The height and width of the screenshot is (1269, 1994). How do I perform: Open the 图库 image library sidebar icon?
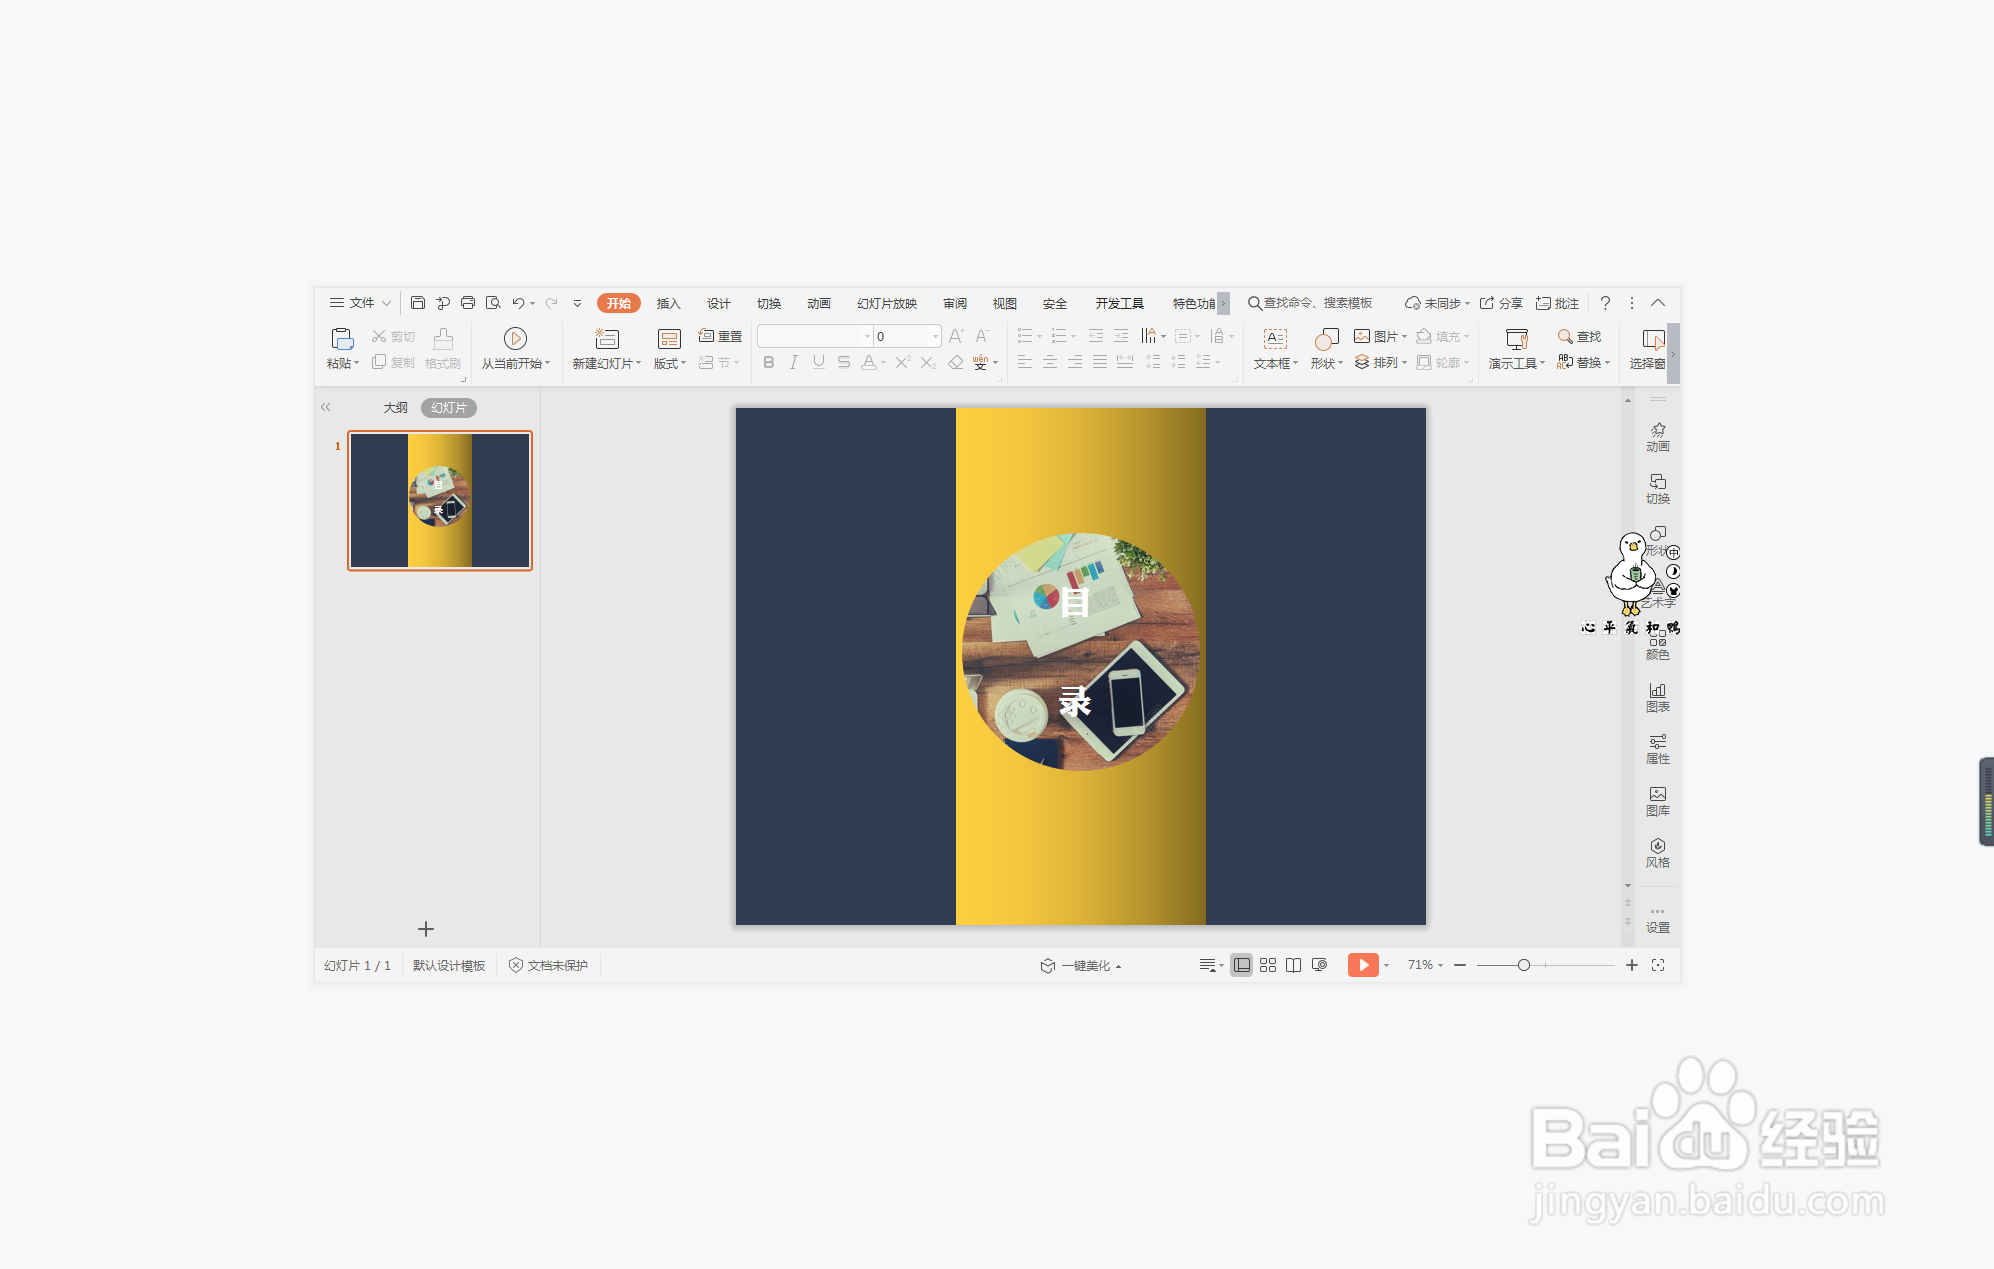pyautogui.click(x=1657, y=801)
